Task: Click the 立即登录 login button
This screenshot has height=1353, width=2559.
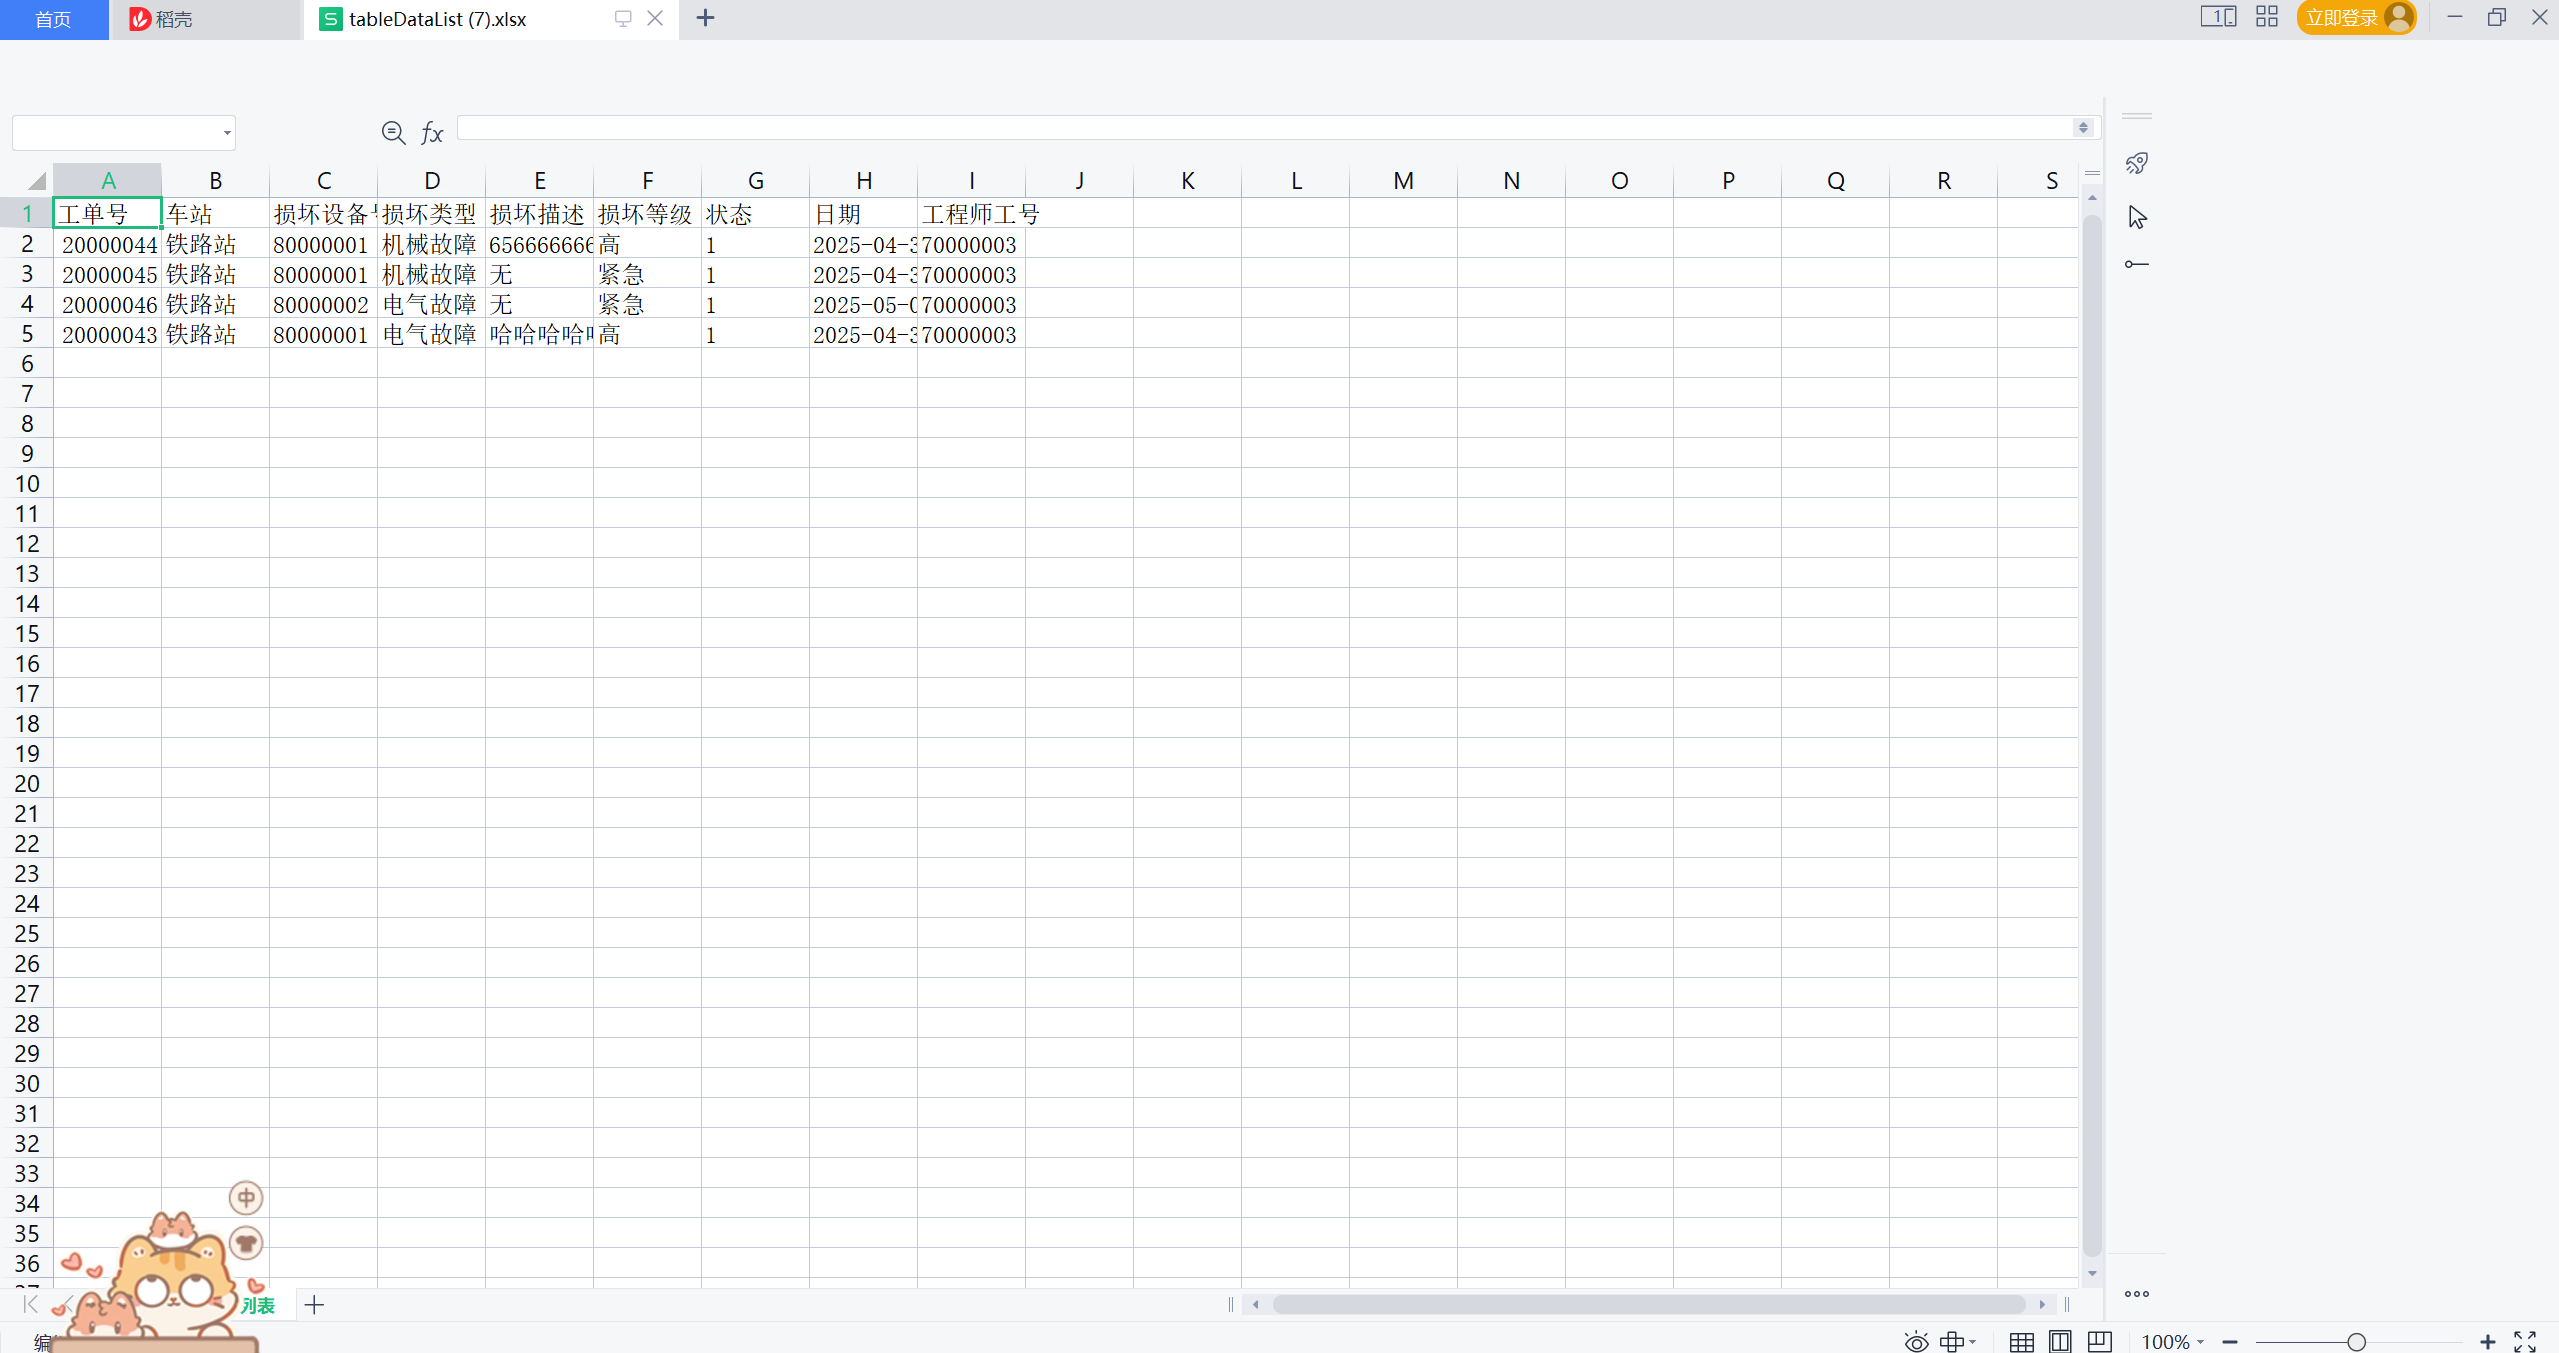Action: (2342, 17)
